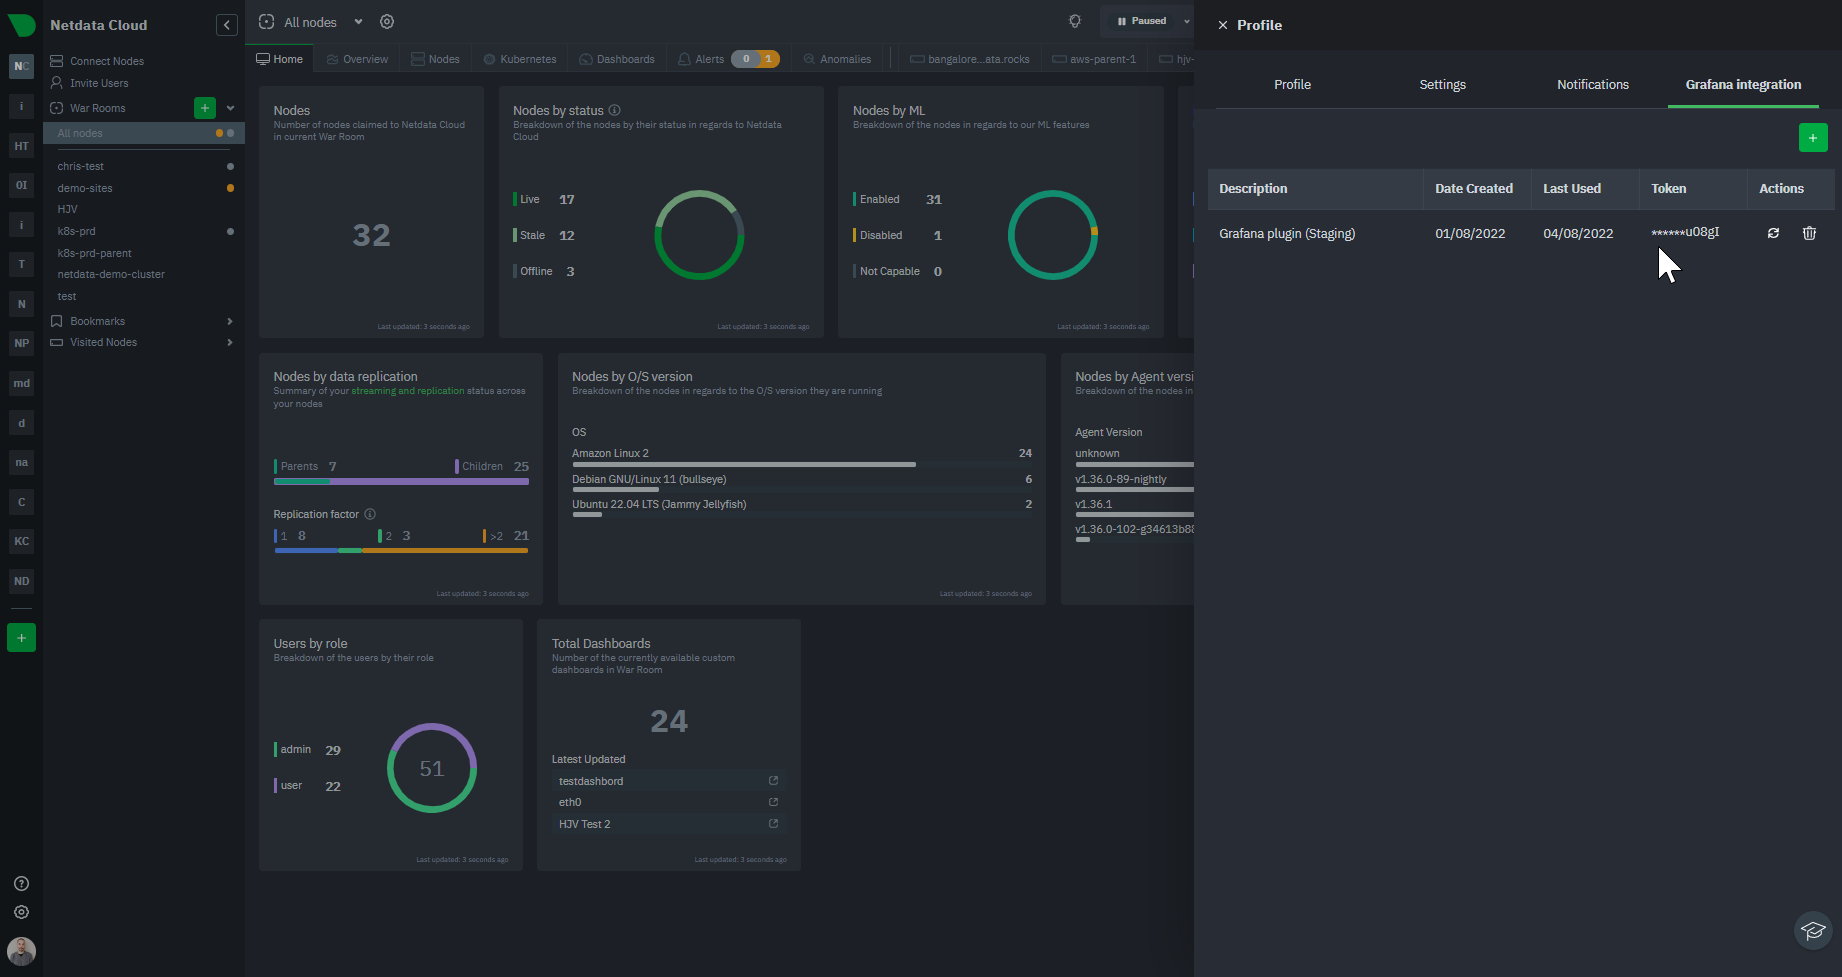Switch to the OI space
The height and width of the screenshot is (977, 1842).
point(21,185)
